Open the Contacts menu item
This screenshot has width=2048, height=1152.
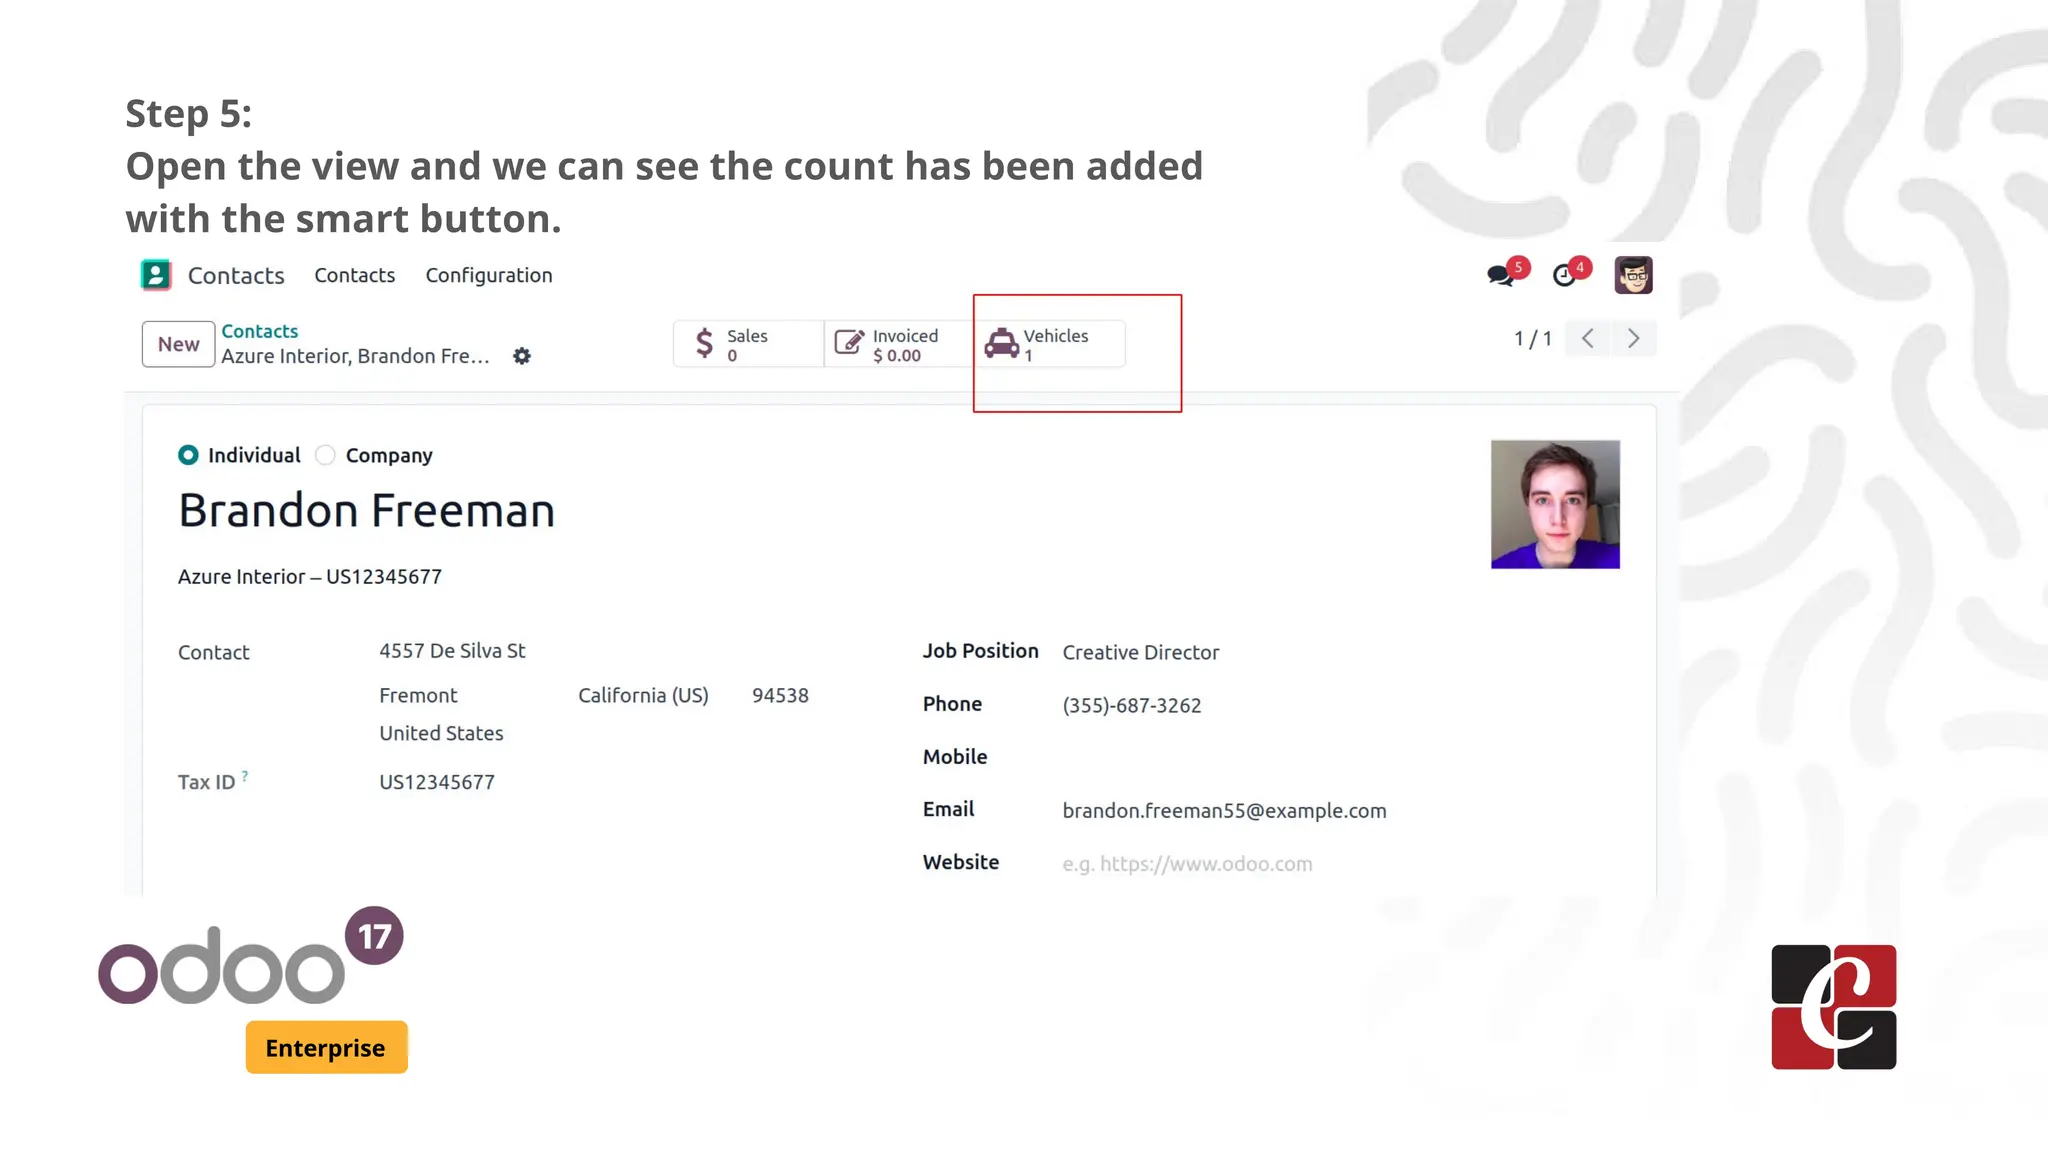354,275
